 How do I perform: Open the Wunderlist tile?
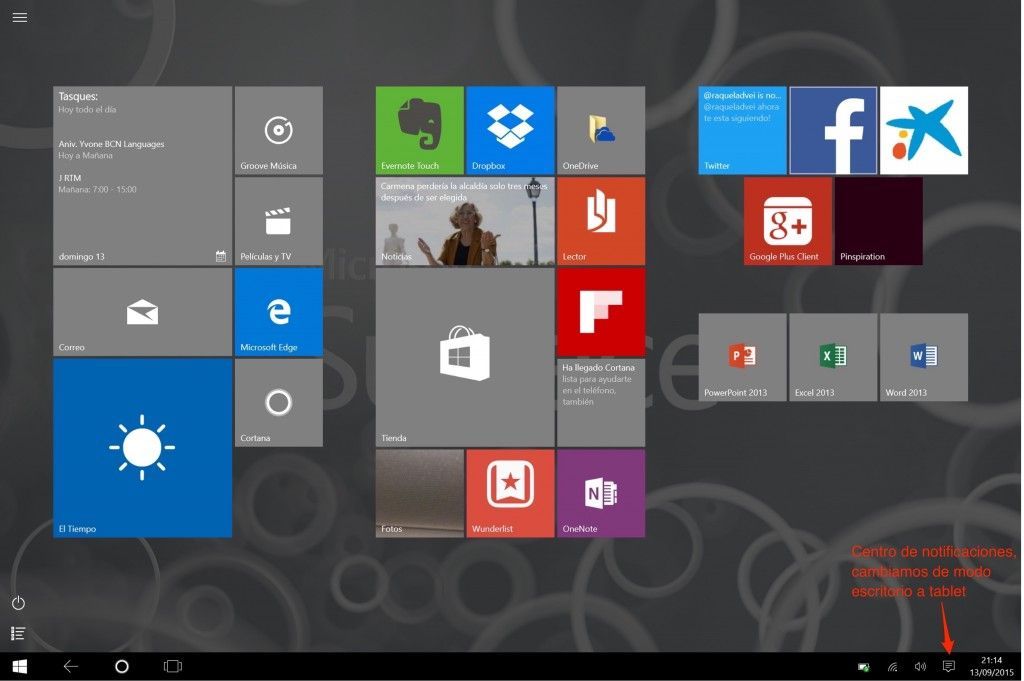511,494
